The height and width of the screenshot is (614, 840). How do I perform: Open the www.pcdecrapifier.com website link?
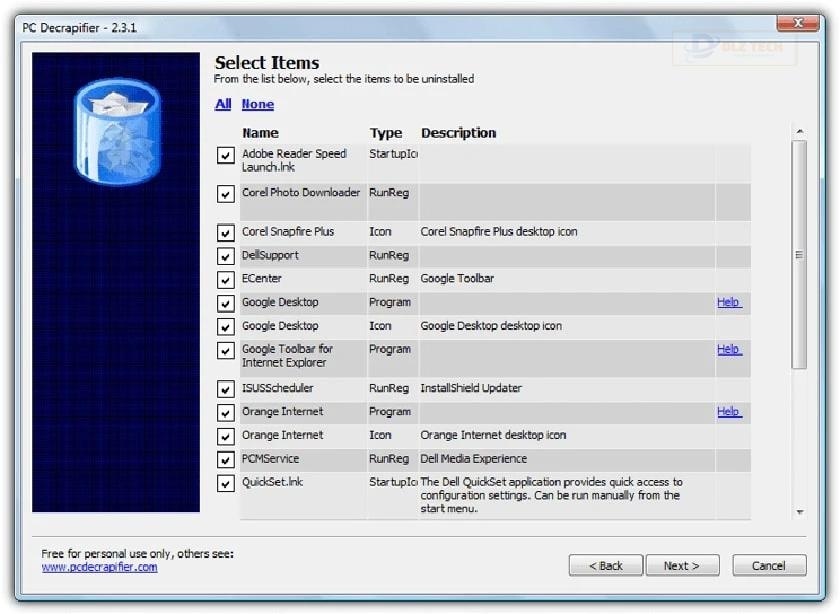(x=99, y=567)
